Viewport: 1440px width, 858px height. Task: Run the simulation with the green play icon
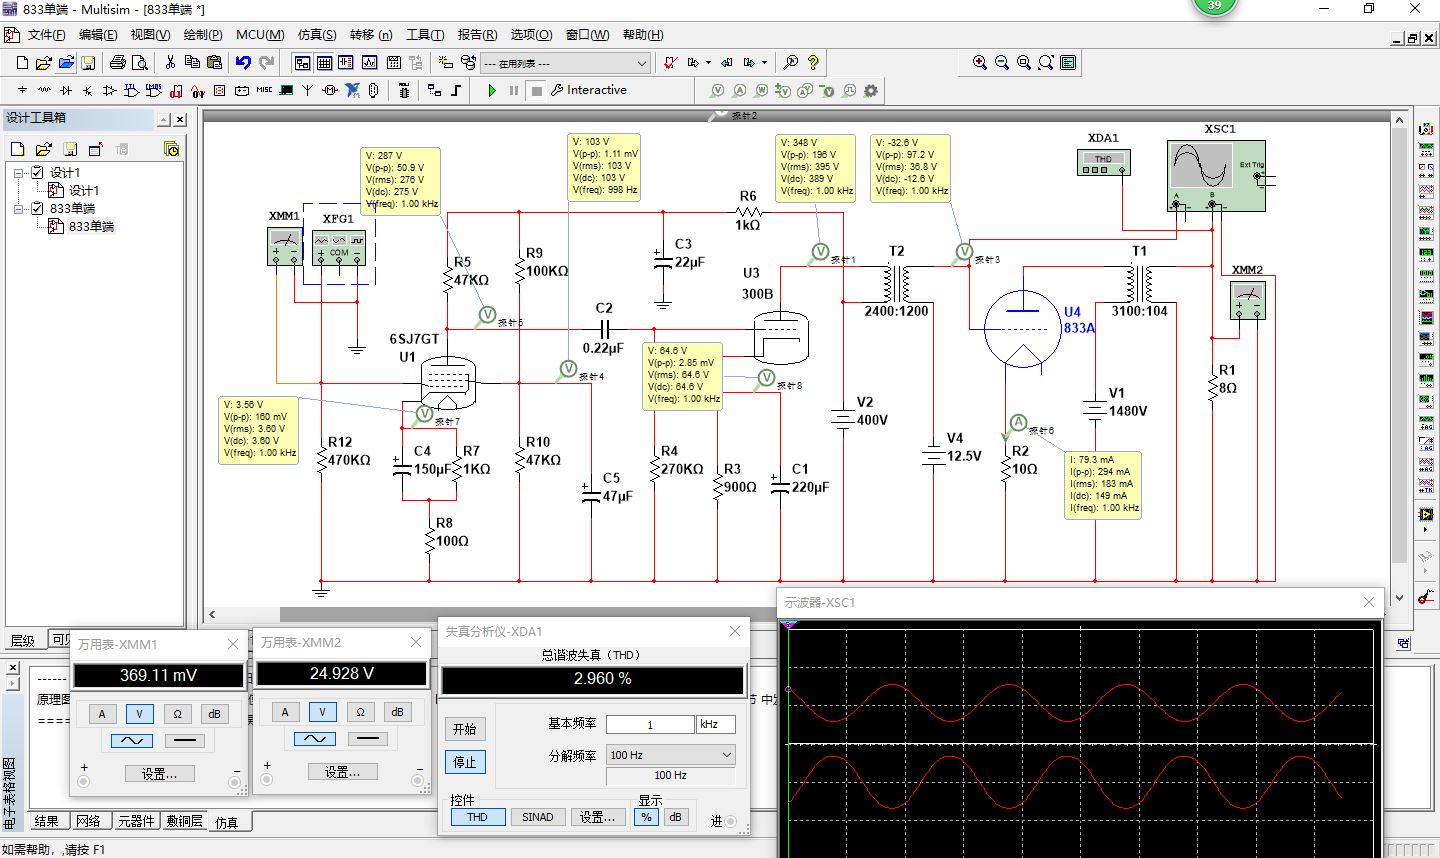click(x=492, y=90)
